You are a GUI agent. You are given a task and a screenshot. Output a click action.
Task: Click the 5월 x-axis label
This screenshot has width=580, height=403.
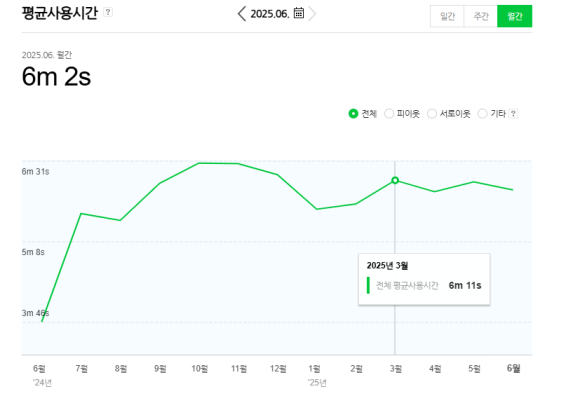tap(474, 369)
